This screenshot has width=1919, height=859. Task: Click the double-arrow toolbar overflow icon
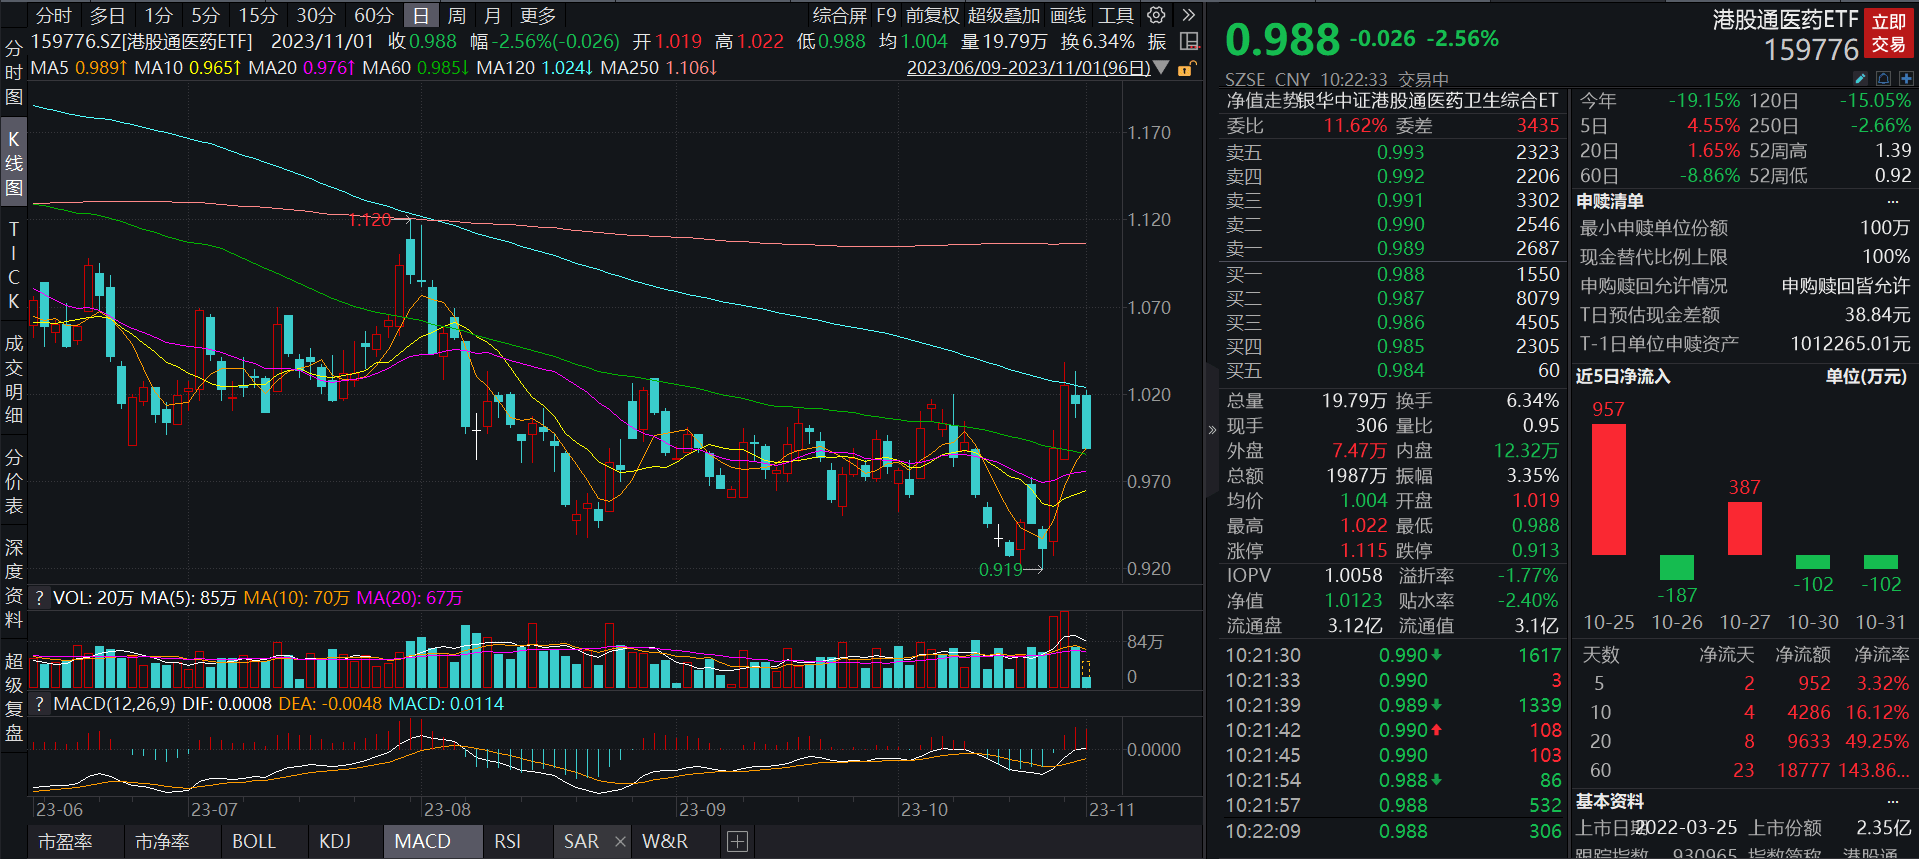(1188, 15)
